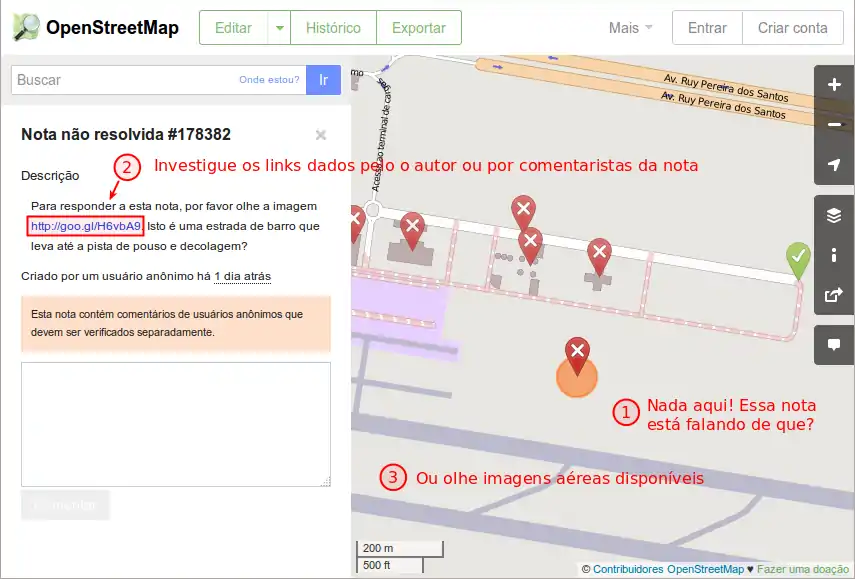Expand the Editar dropdown arrow

(279, 28)
